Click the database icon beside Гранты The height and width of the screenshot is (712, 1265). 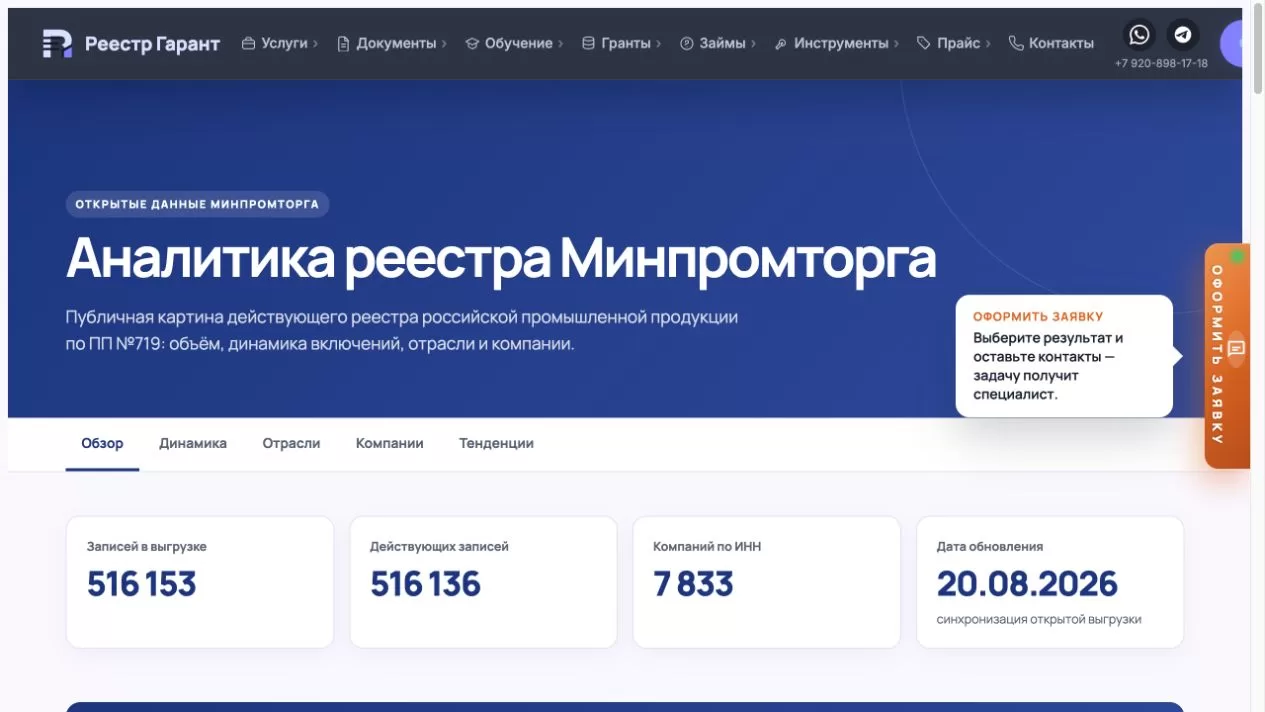click(588, 44)
